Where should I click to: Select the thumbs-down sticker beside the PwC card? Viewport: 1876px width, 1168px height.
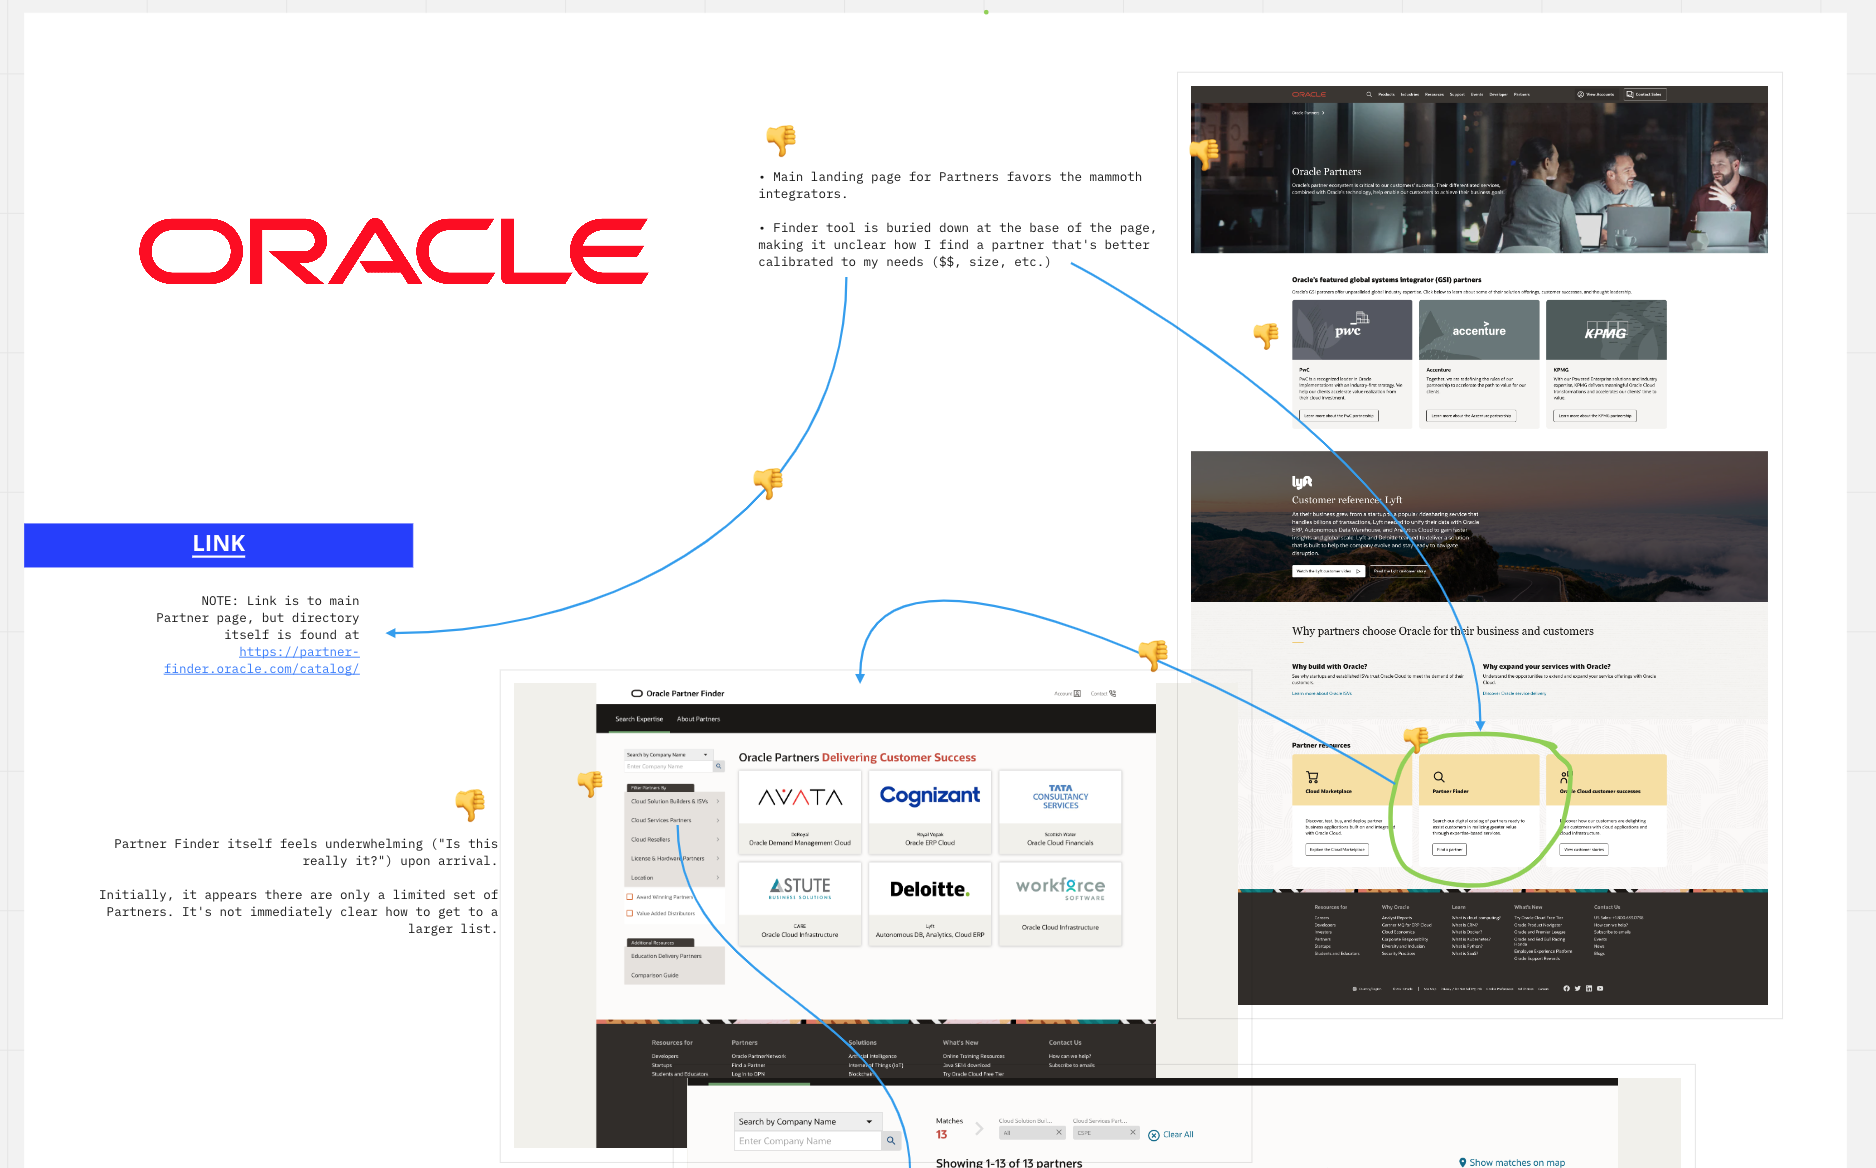(x=1266, y=335)
